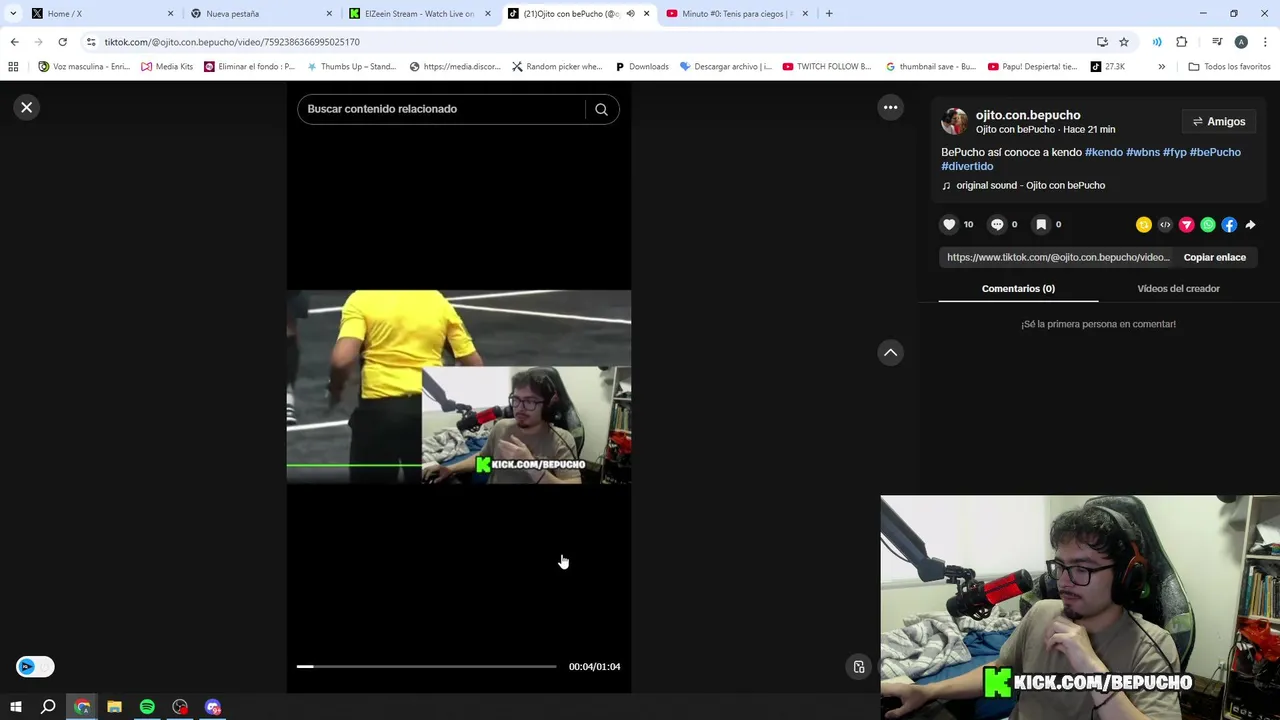Switch to the Nueva pestaña browser tab

tap(259, 14)
